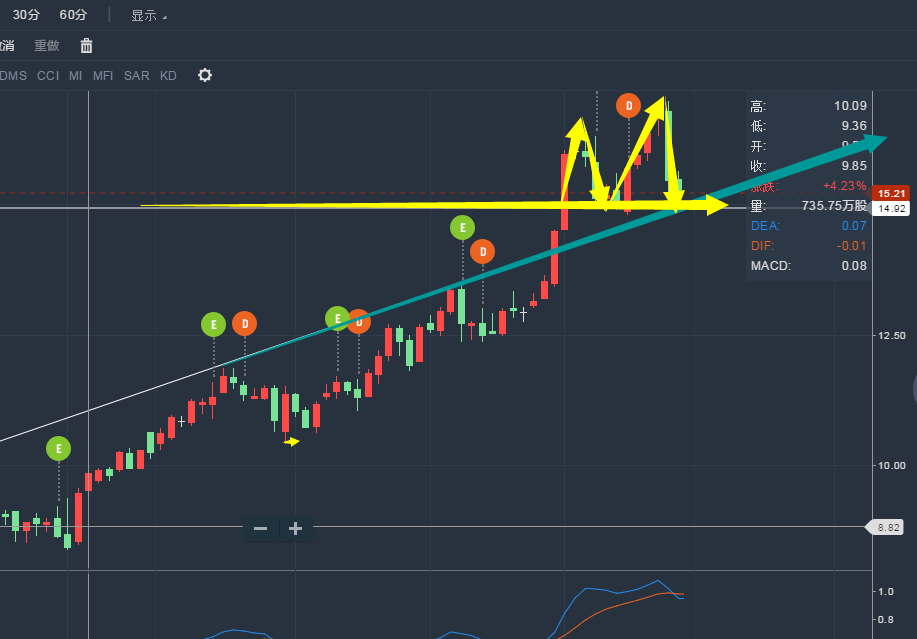This screenshot has height=639, width=917.
Task: Click the 1.0 MACD axis label
Action: 886,592
